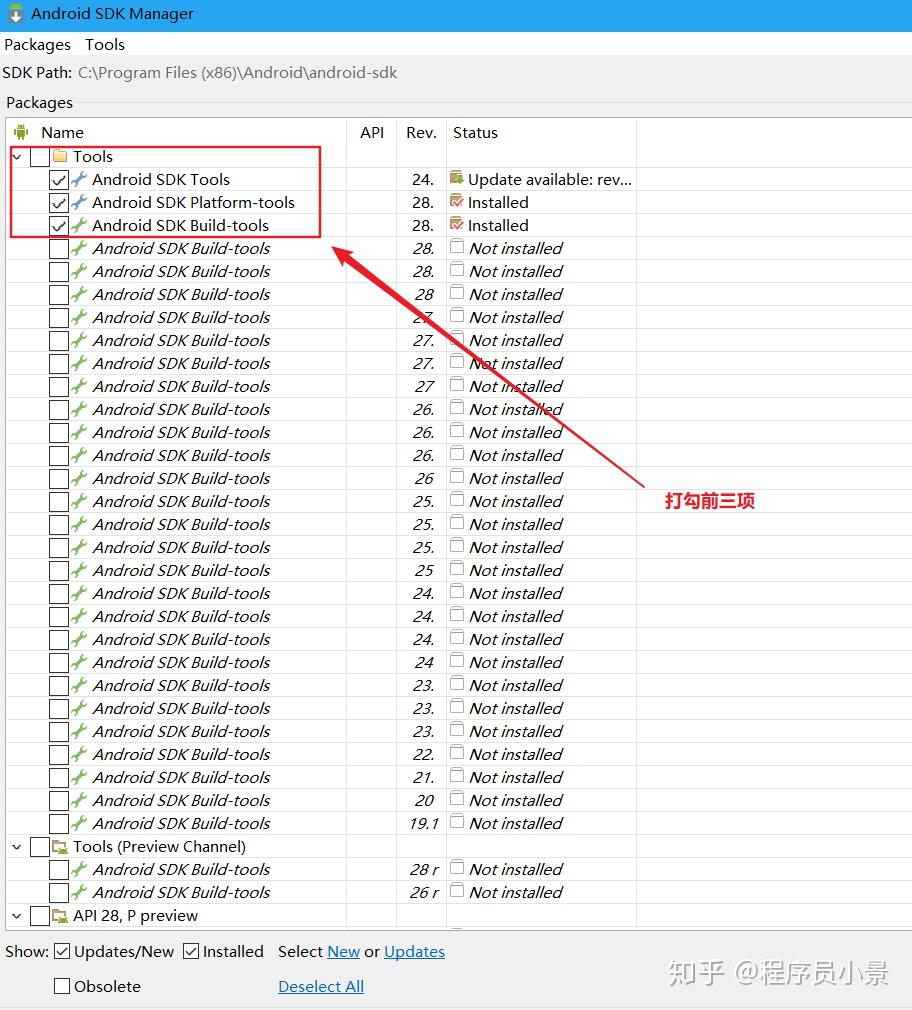The image size is (912, 1010).
Task: Uncheck the installed Android SDK Build-tools checkbox
Action: pos(59,226)
